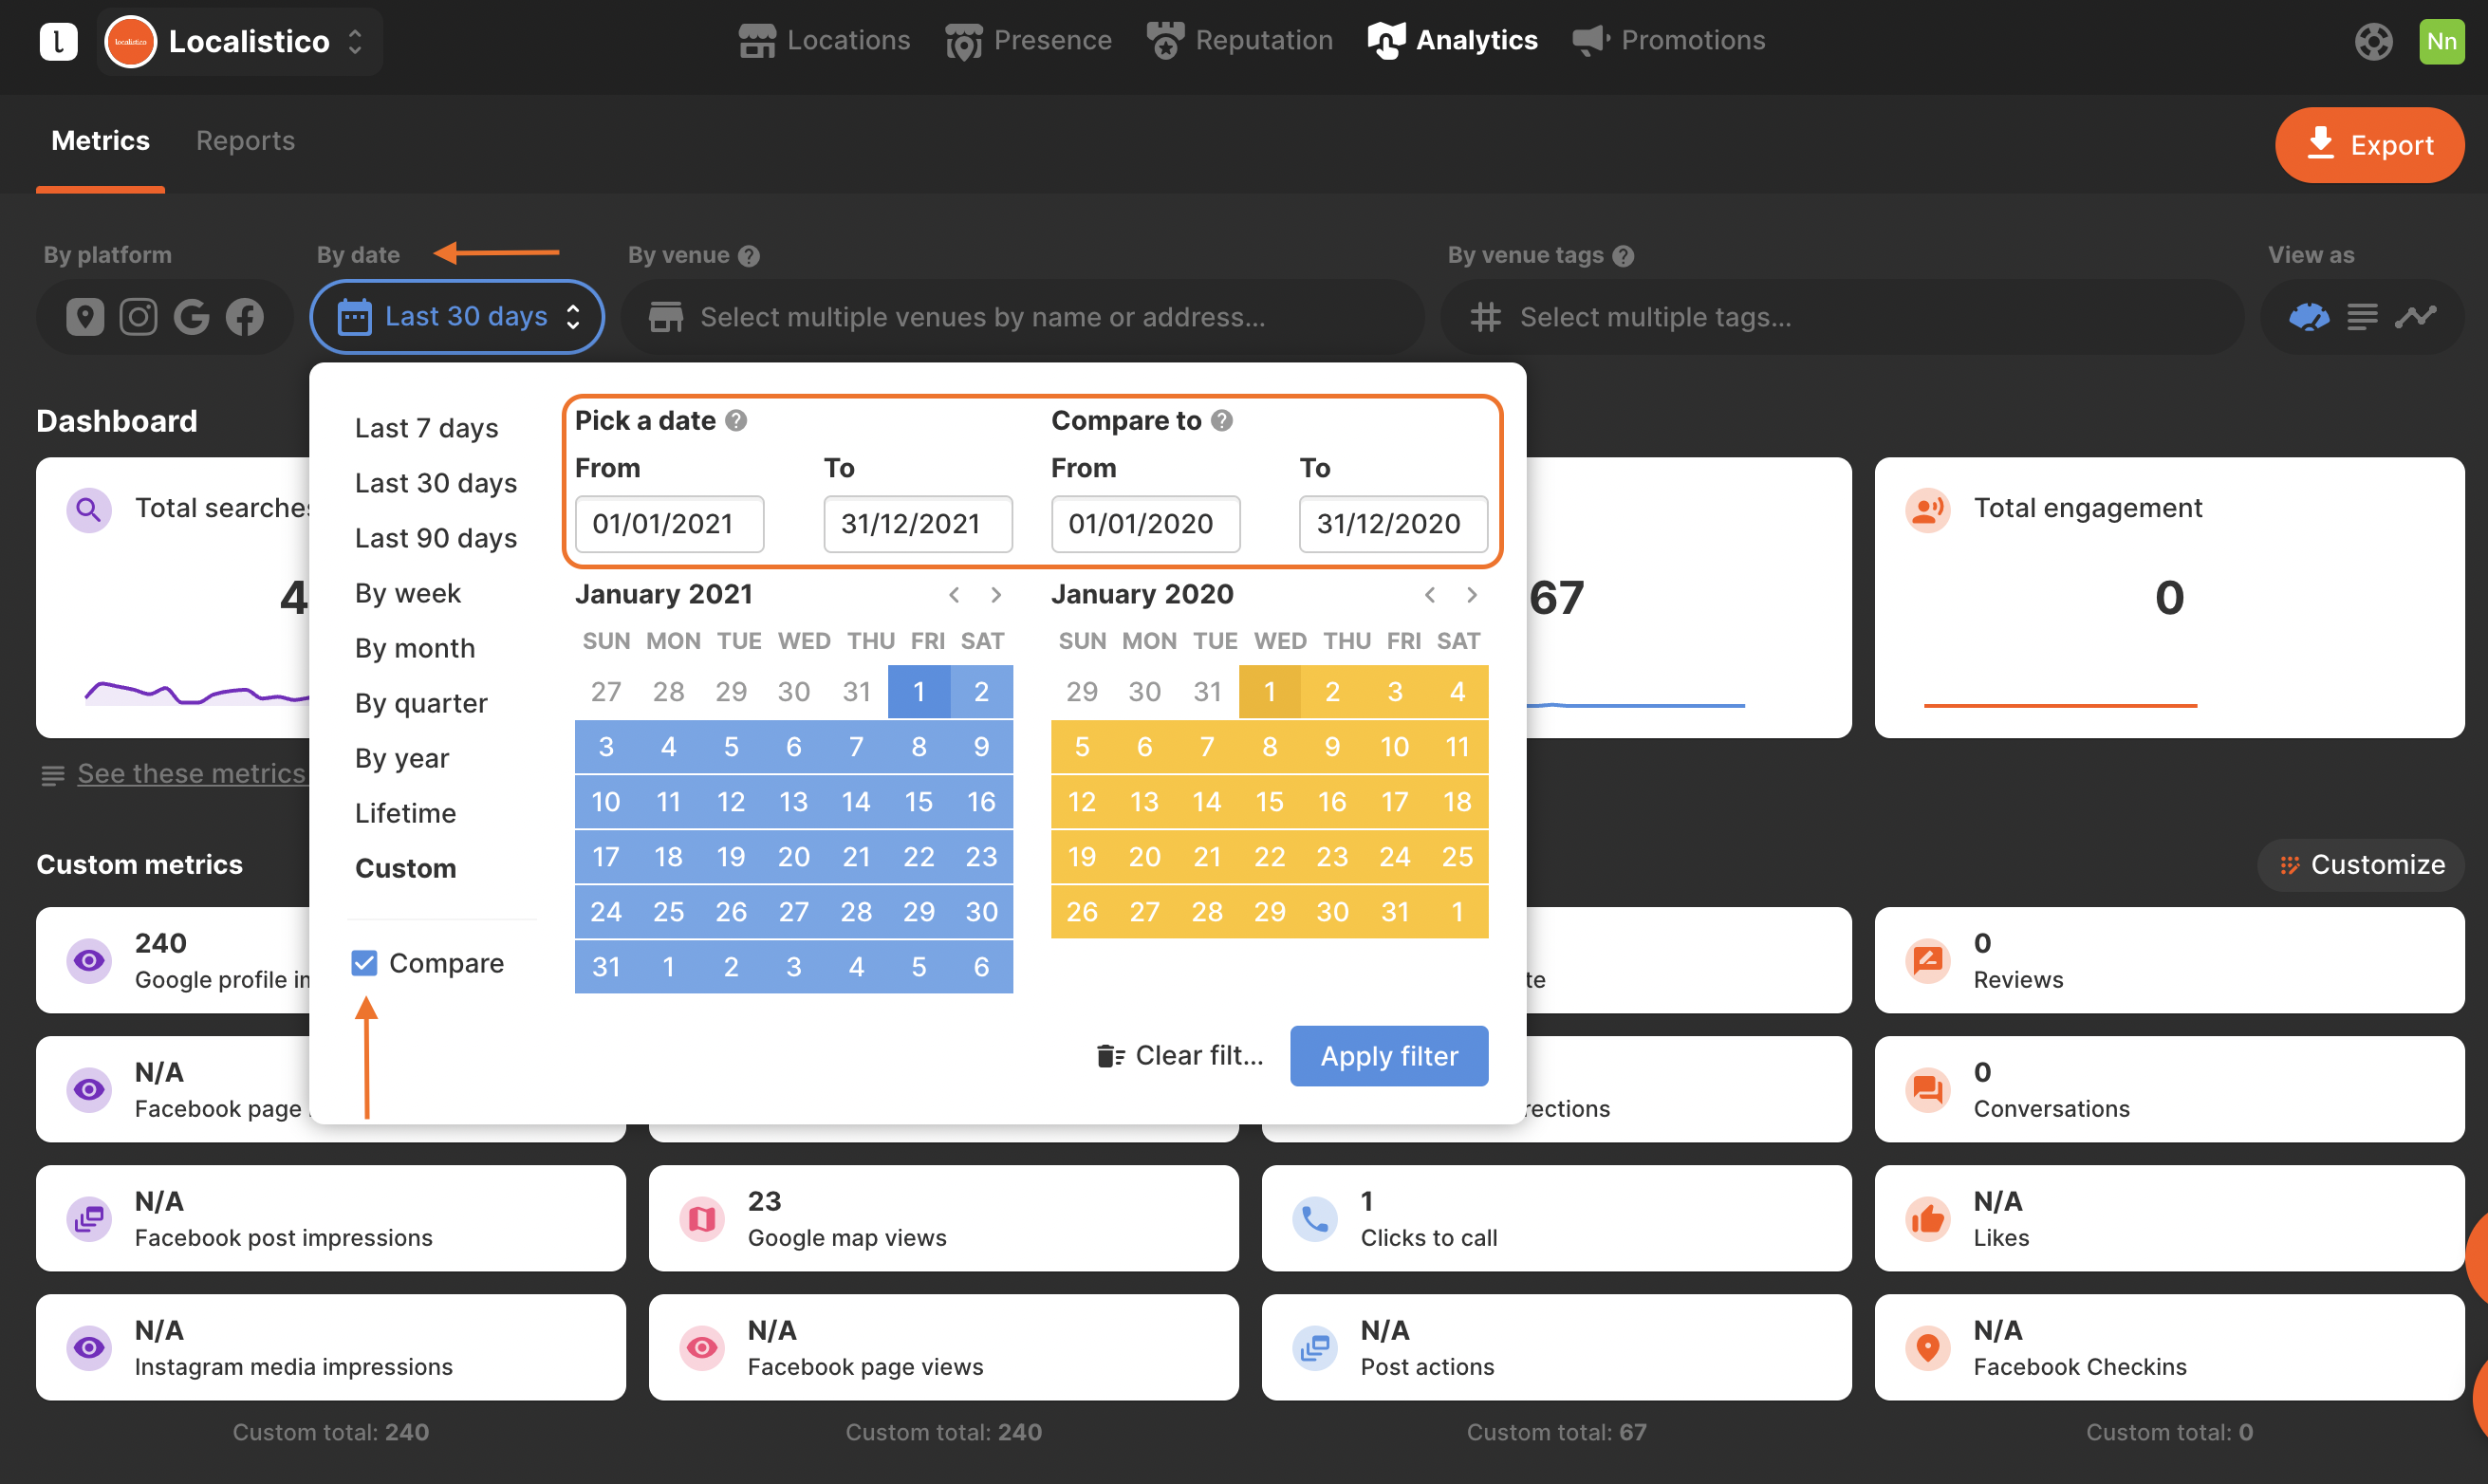Select the Lifetime option

(x=405, y=813)
